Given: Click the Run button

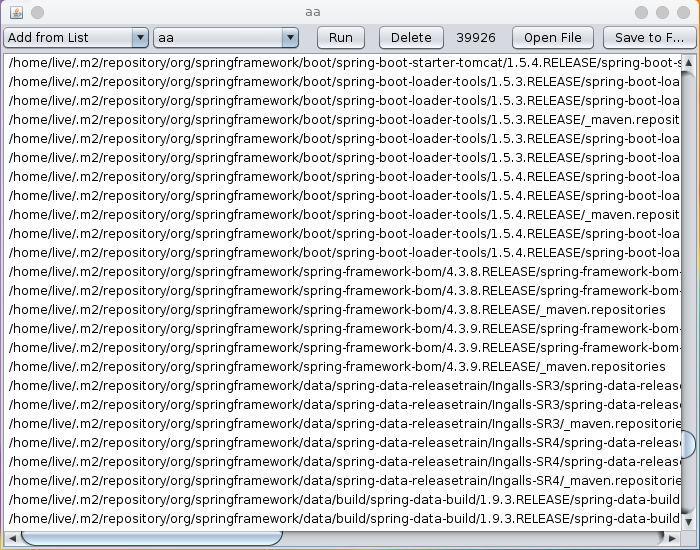Looking at the screenshot, I should point(341,38).
